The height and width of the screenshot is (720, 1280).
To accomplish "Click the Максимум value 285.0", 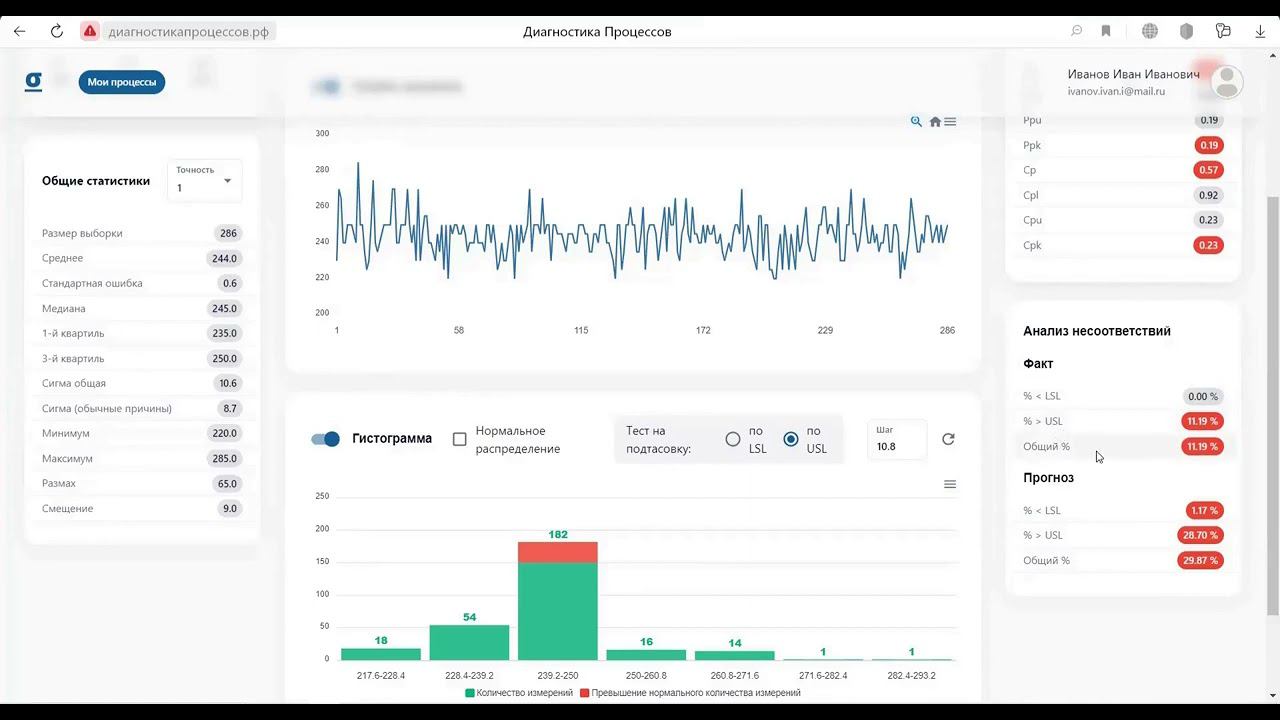I will tap(225, 458).
